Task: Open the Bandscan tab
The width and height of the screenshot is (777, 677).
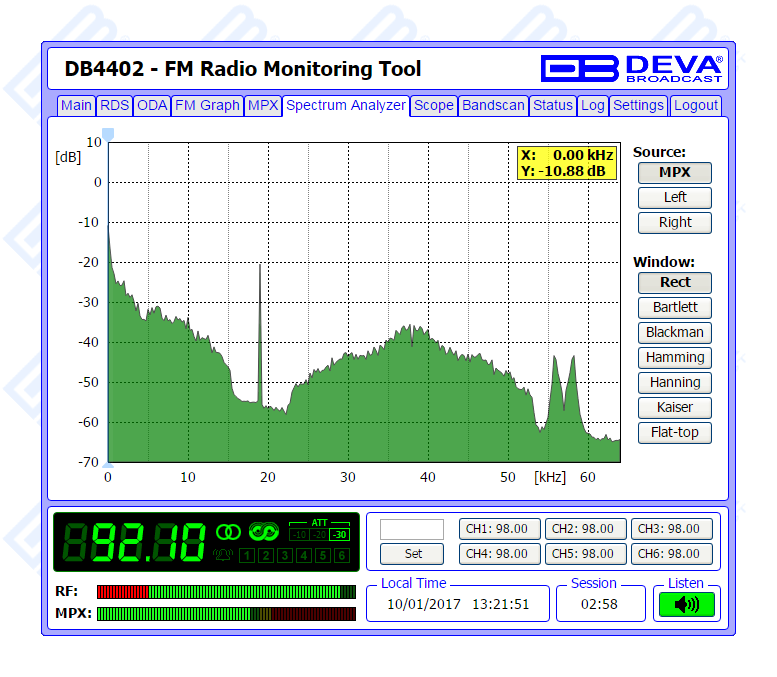Action: click(x=493, y=105)
